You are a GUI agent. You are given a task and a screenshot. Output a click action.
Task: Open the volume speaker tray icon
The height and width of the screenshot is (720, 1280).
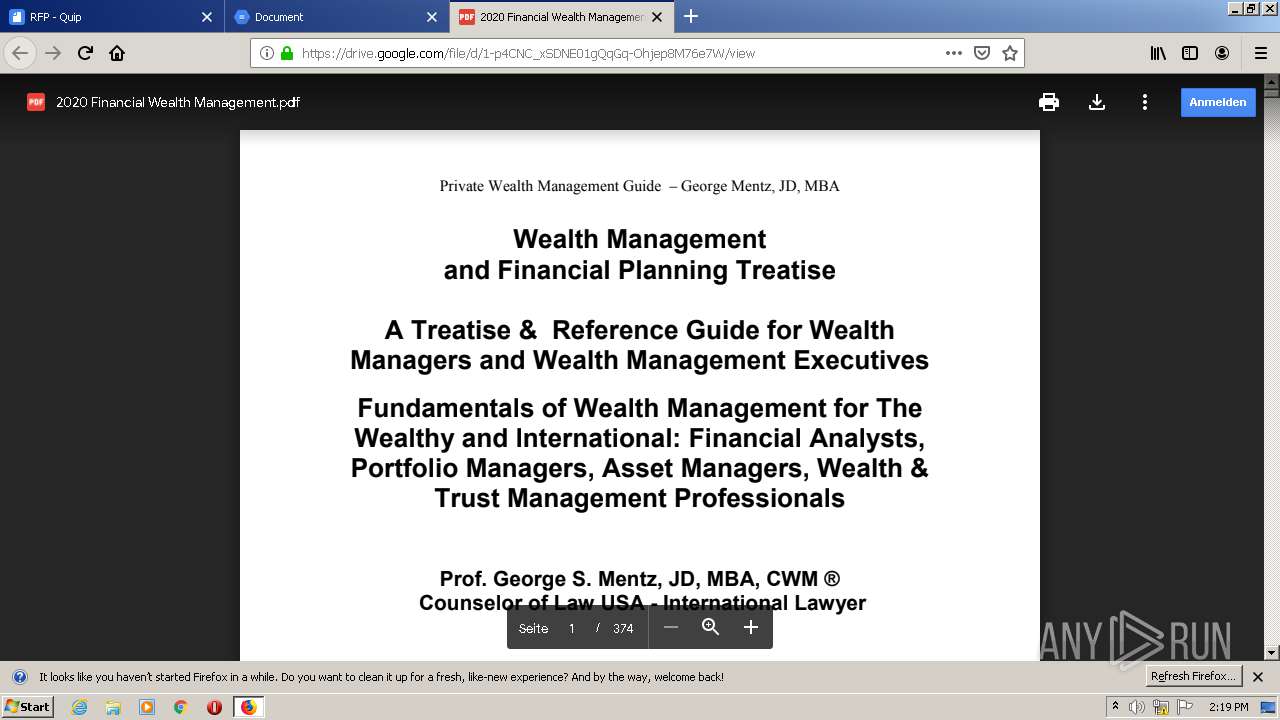(x=1137, y=707)
